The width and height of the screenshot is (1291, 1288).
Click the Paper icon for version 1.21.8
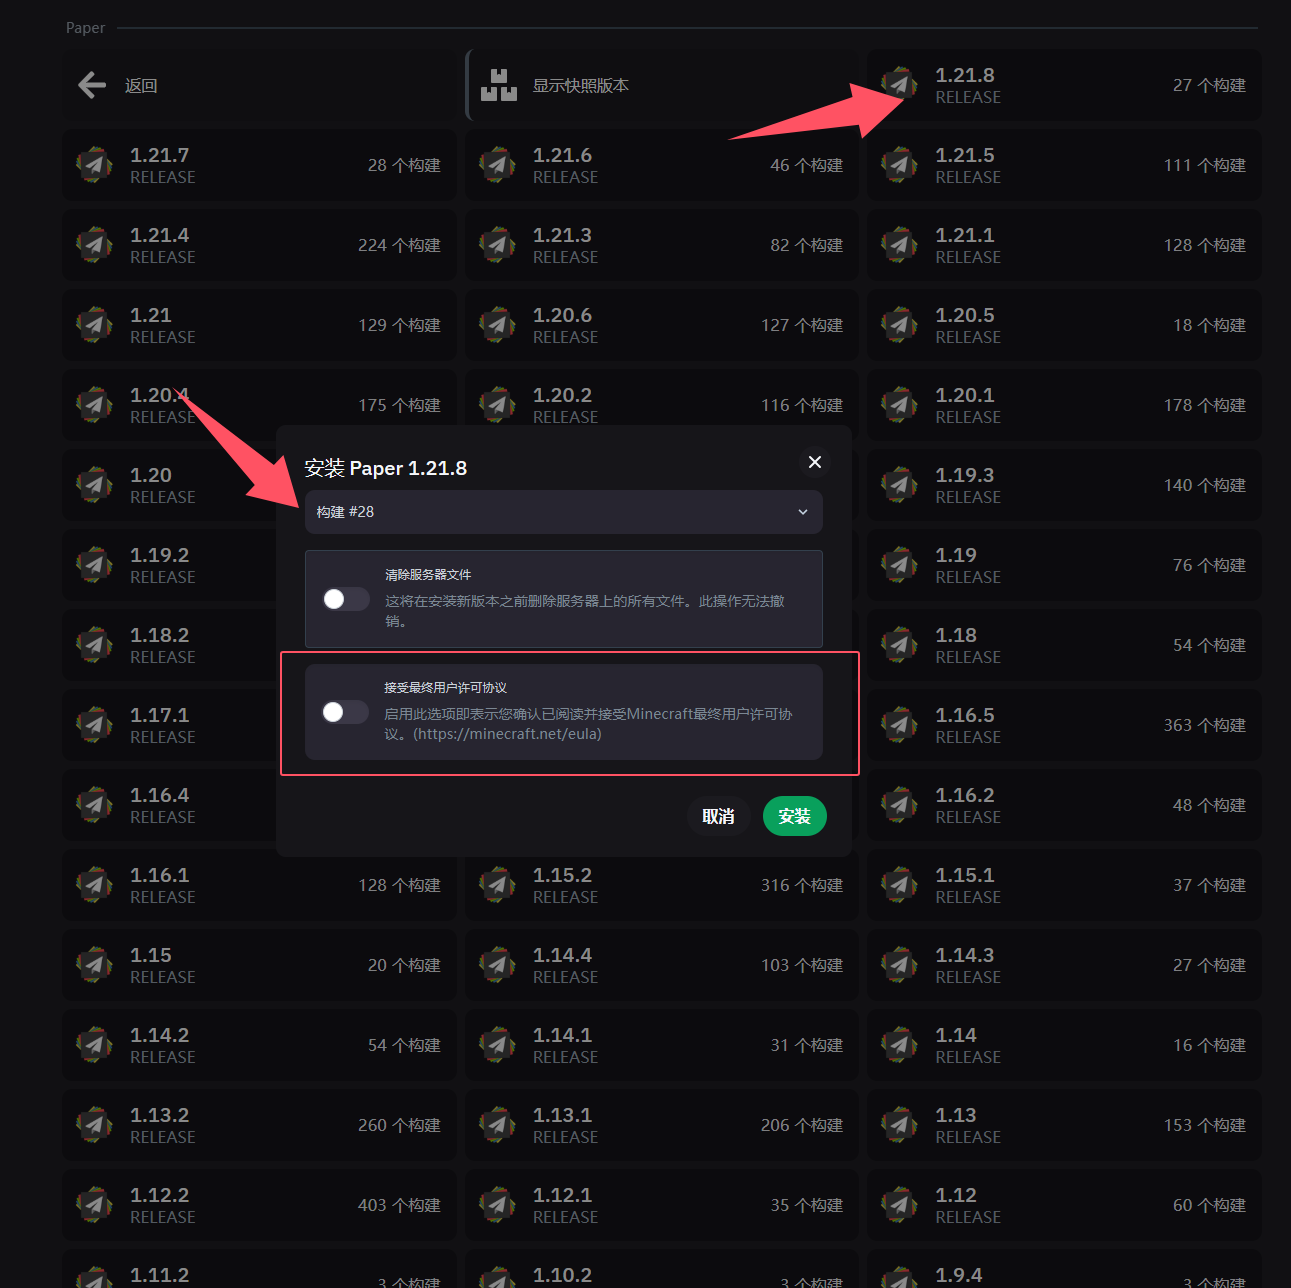click(899, 85)
